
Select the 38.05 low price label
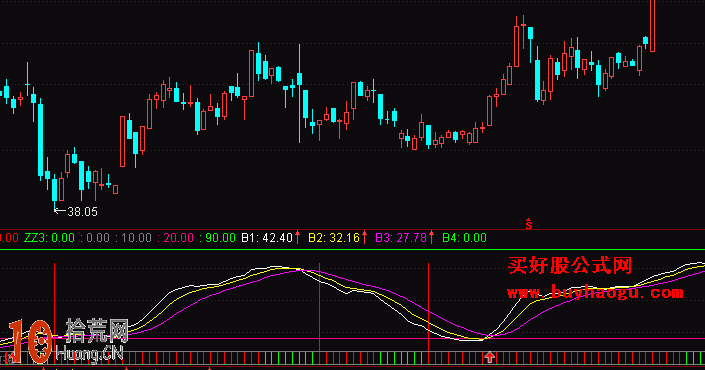coord(82,212)
